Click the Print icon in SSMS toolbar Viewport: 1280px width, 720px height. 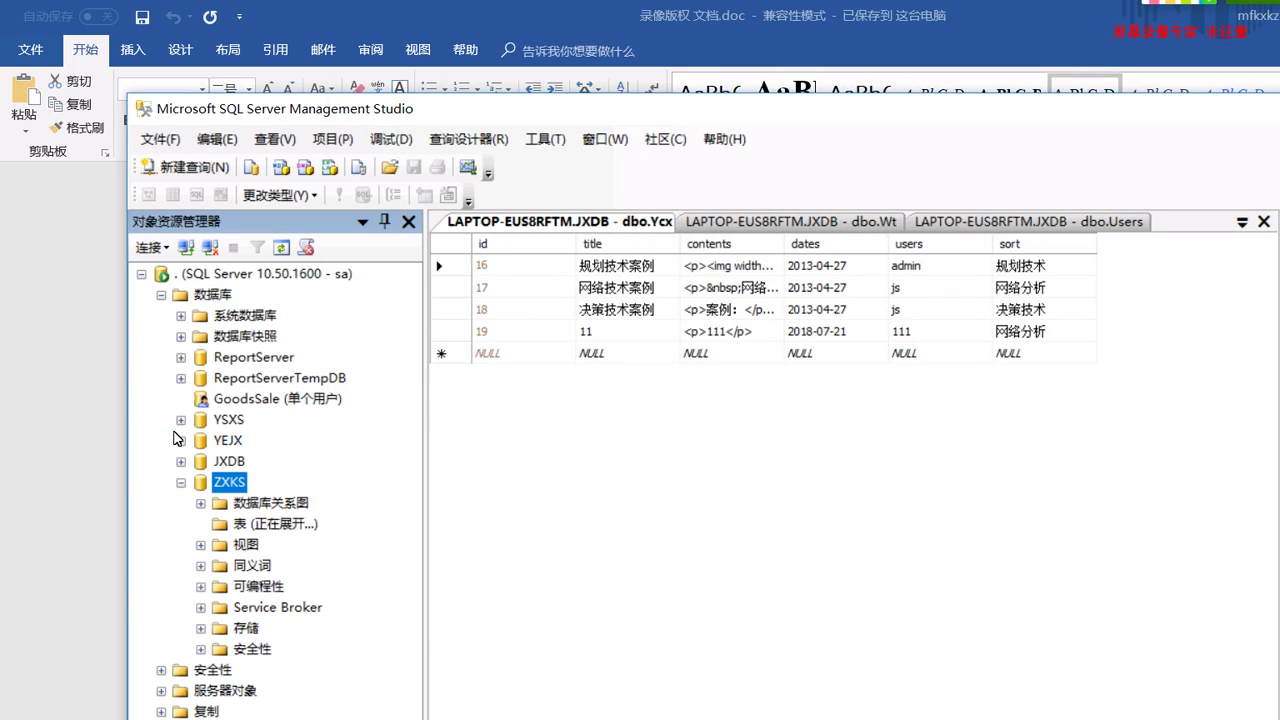pyautogui.click(x=437, y=167)
